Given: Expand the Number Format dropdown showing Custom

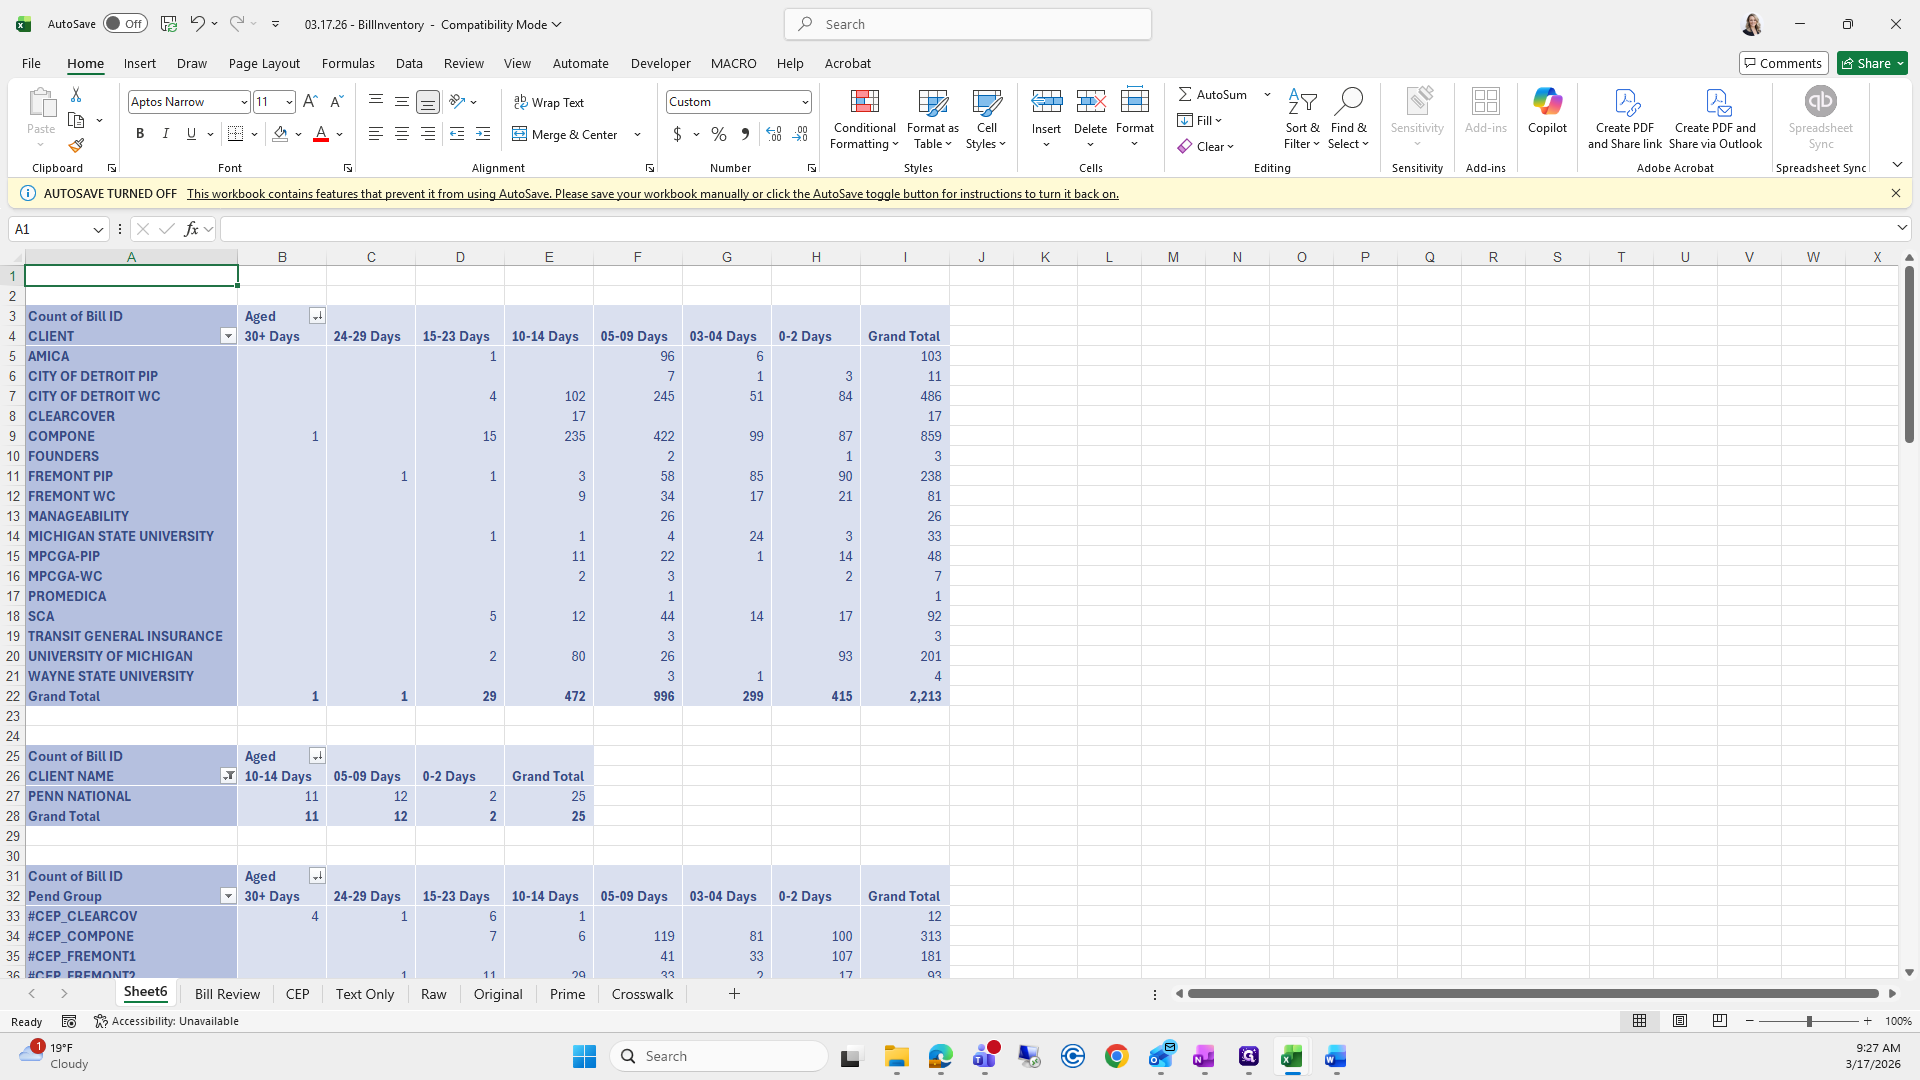Looking at the screenshot, I should (804, 102).
